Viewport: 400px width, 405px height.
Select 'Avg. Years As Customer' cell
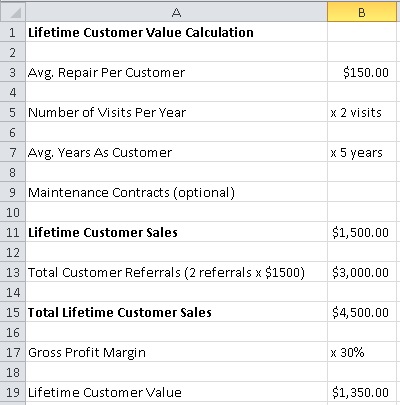tap(176, 152)
